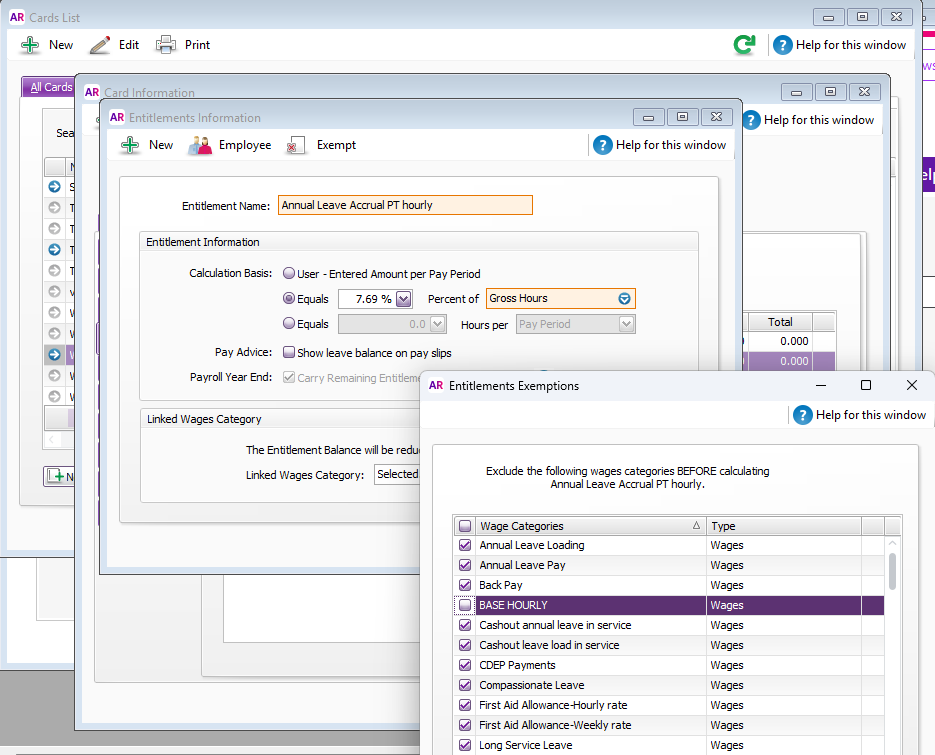Click the New icon in Cards List toolbar
The height and width of the screenshot is (755, 935).
31,45
